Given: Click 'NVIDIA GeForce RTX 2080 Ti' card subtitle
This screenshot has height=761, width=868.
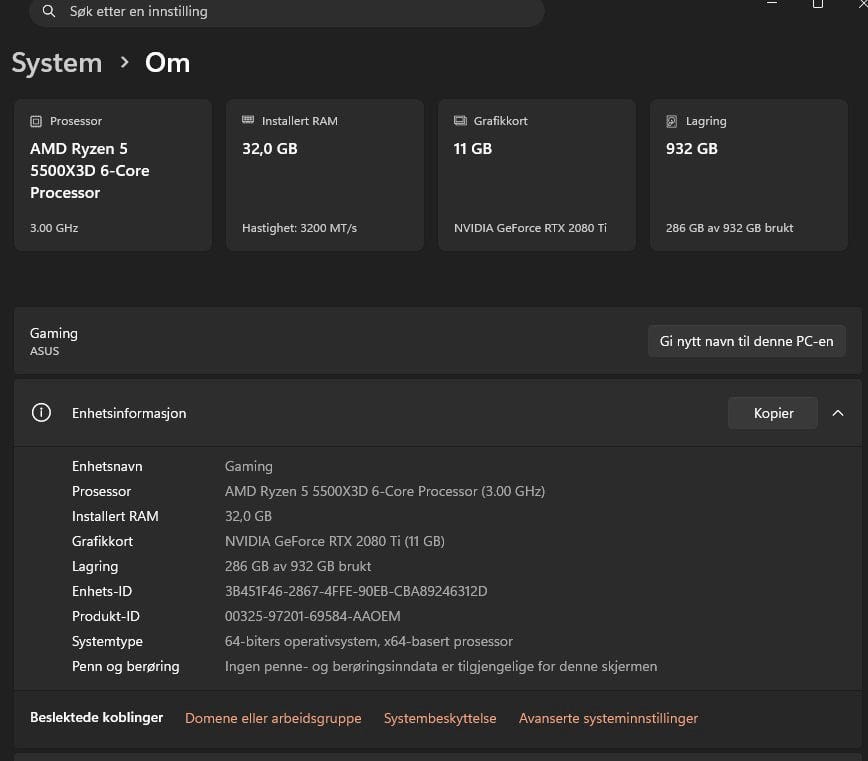Looking at the screenshot, I should [x=530, y=228].
